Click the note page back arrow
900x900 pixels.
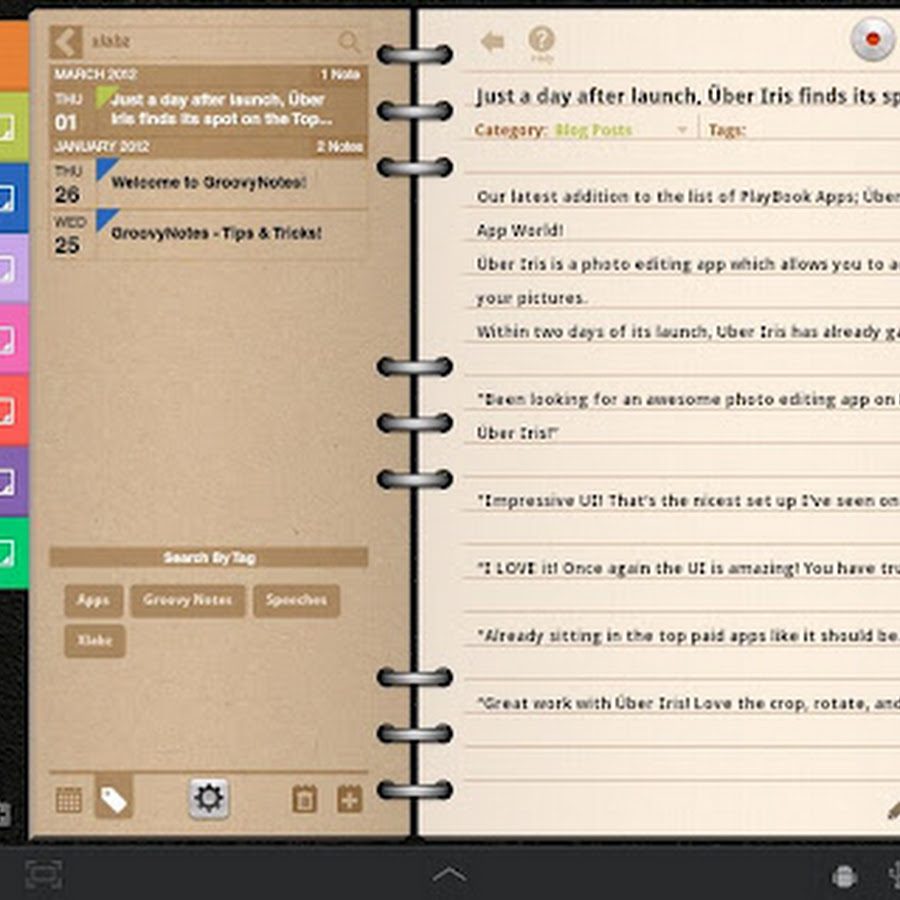point(492,42)
